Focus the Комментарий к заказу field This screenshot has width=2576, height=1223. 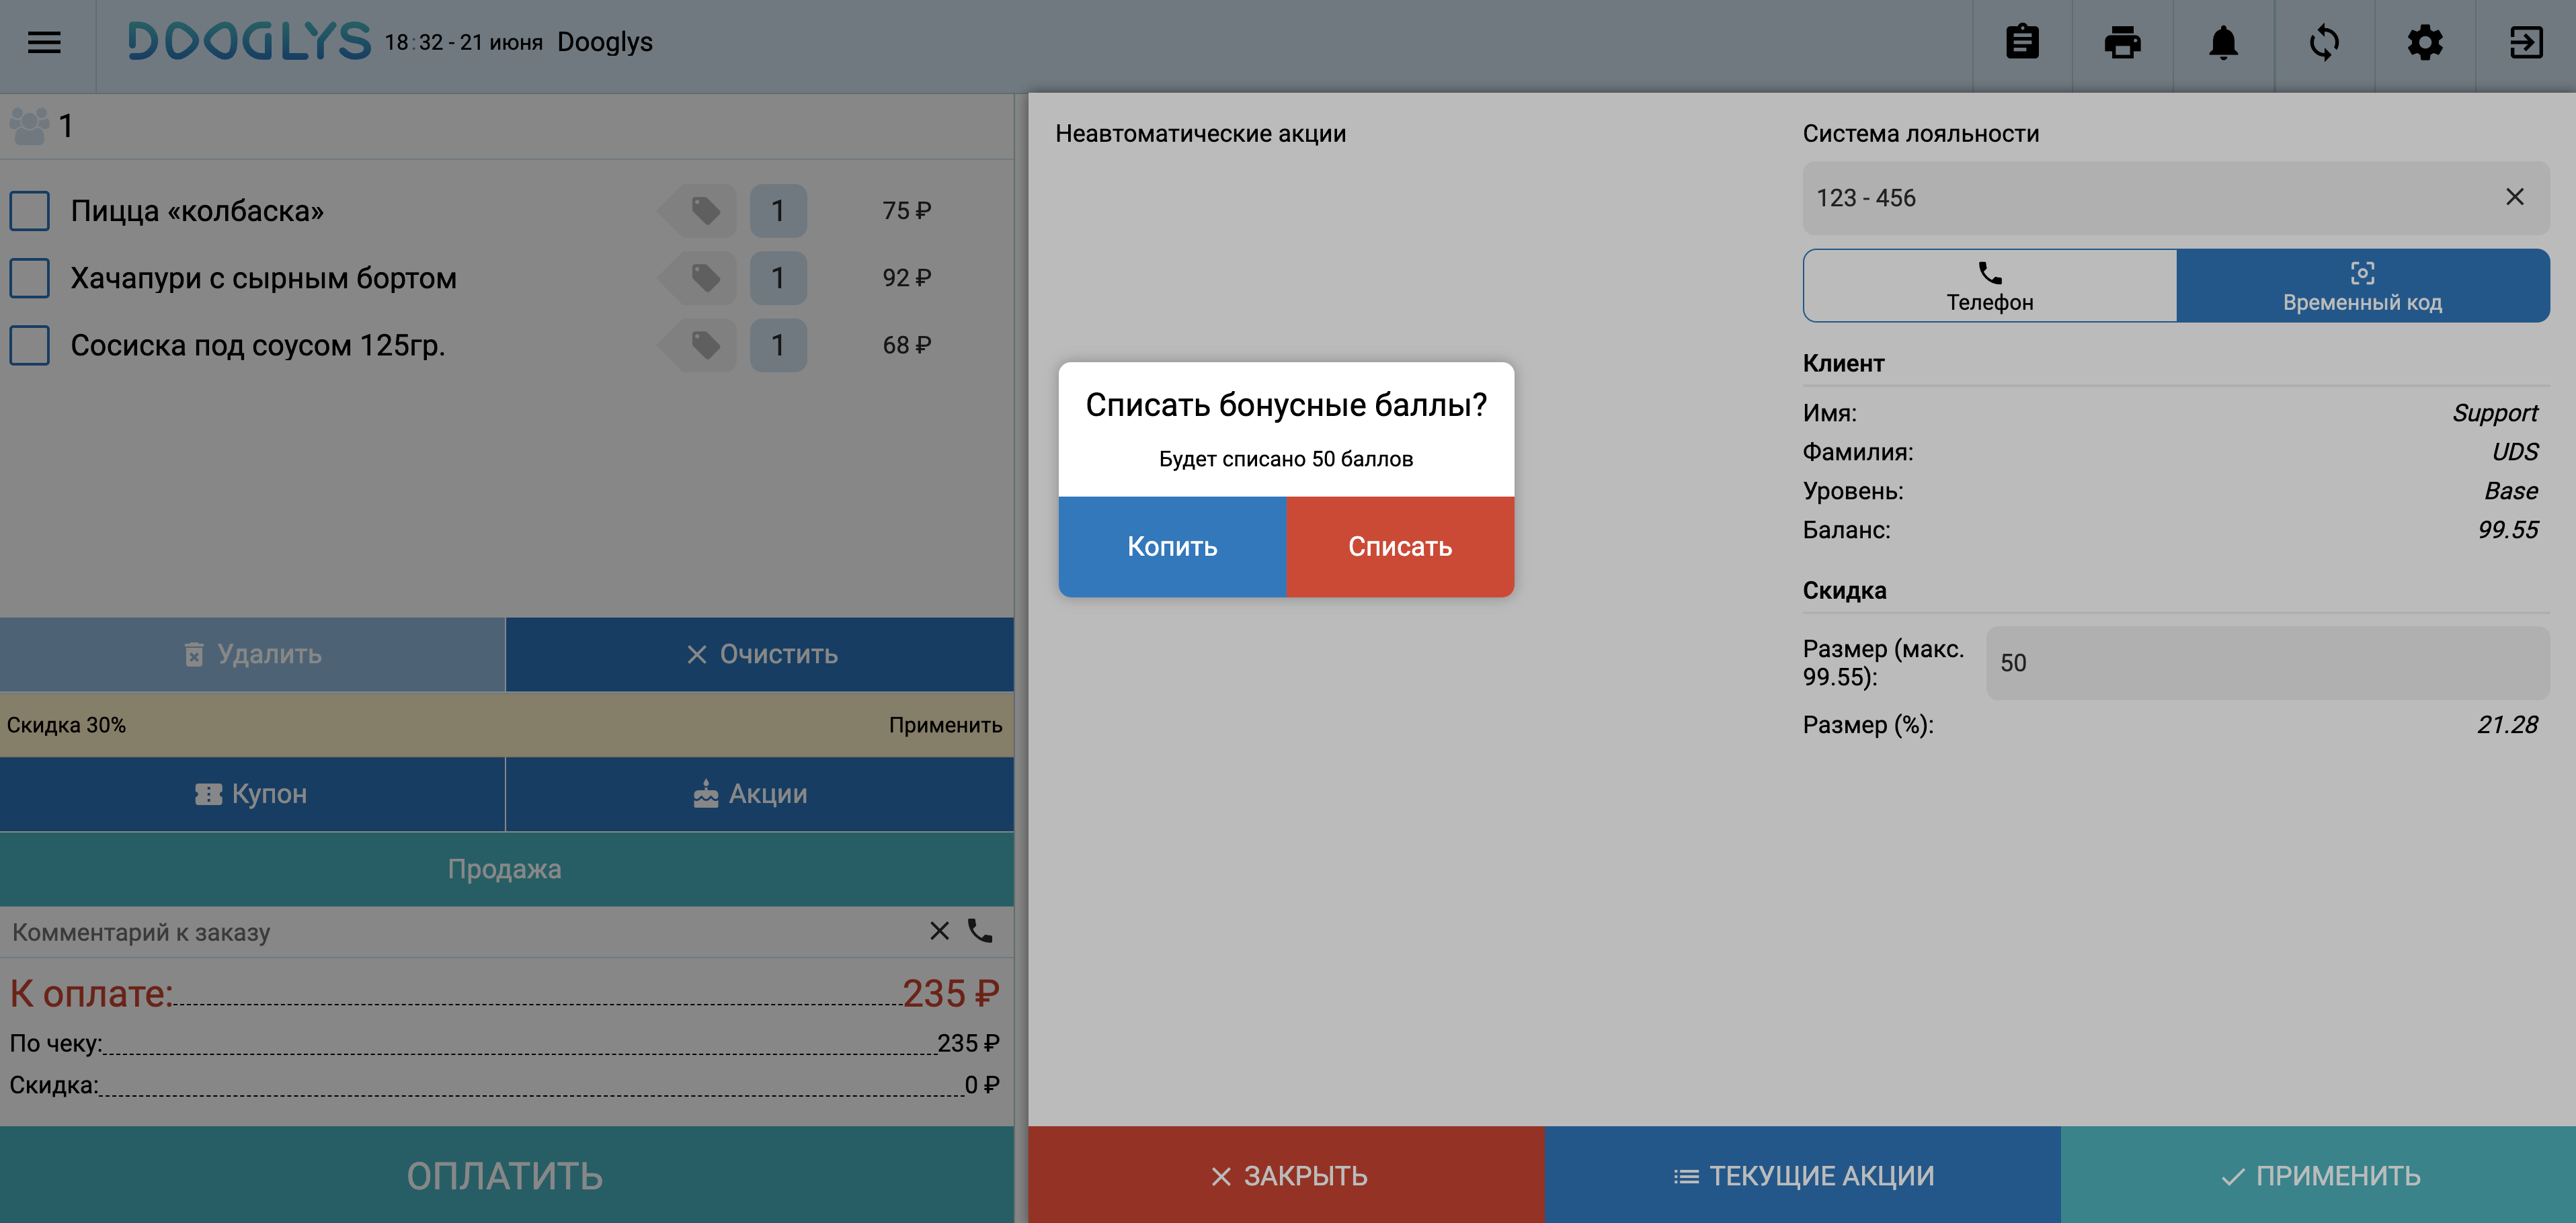(460, 932)
